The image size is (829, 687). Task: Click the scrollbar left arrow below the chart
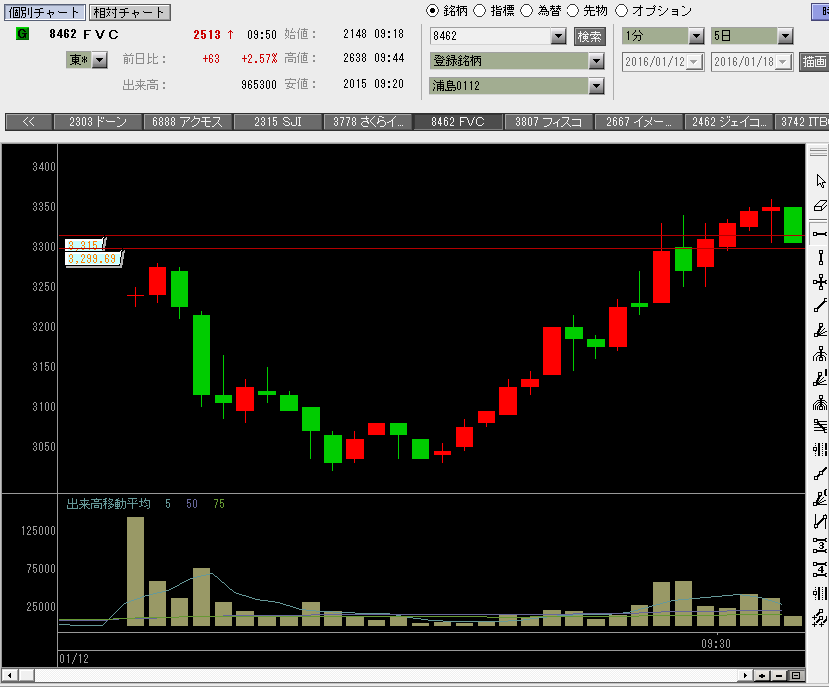coord(10,675)
